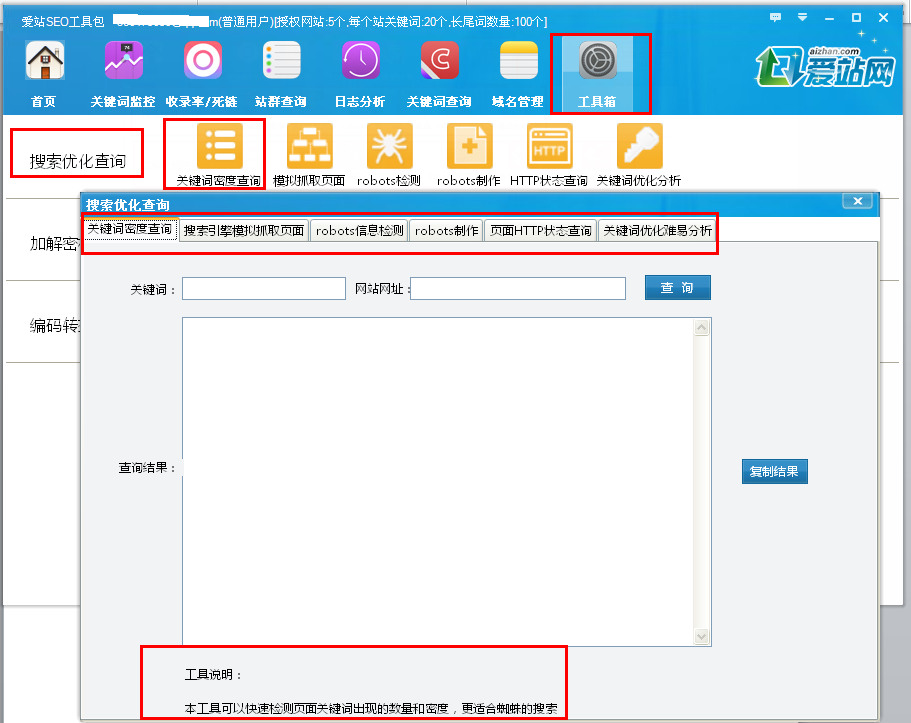Select the 收录率/死链 checker icon
This screenshot has width=911, height=723.
click(202, 60)
